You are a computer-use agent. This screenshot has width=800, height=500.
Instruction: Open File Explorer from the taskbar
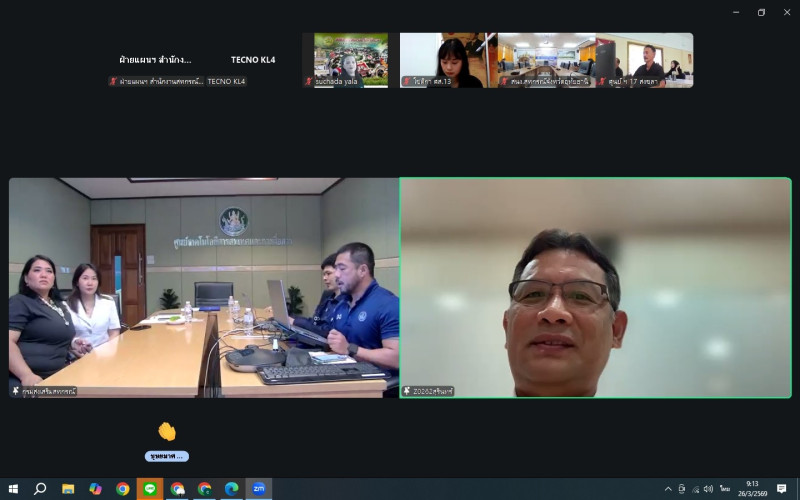click(x=68, y=489)
